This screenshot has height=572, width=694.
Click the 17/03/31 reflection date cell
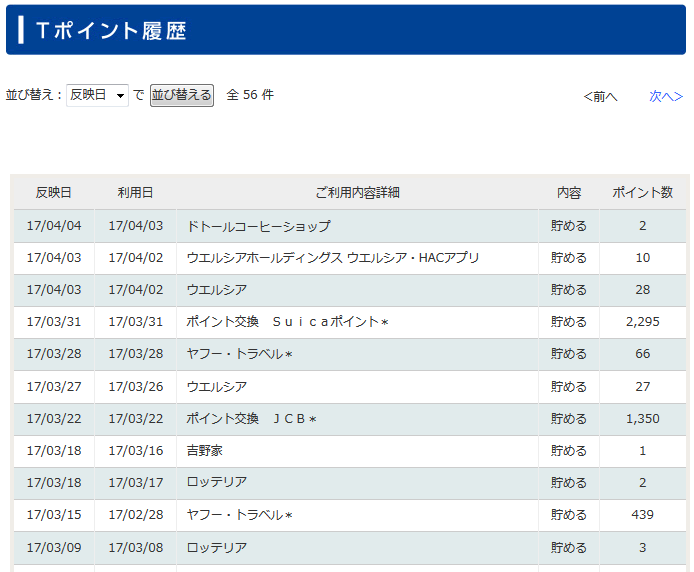point(54,322)
